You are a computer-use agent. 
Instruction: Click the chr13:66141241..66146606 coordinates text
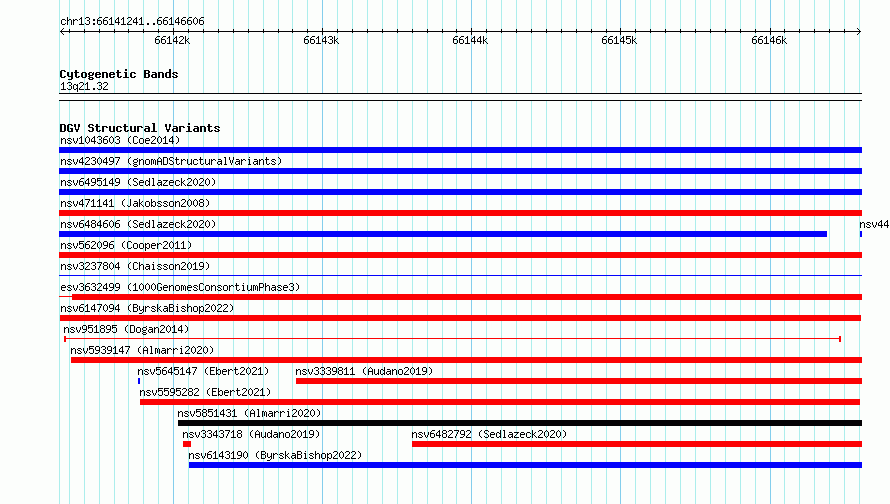point(132,22)
